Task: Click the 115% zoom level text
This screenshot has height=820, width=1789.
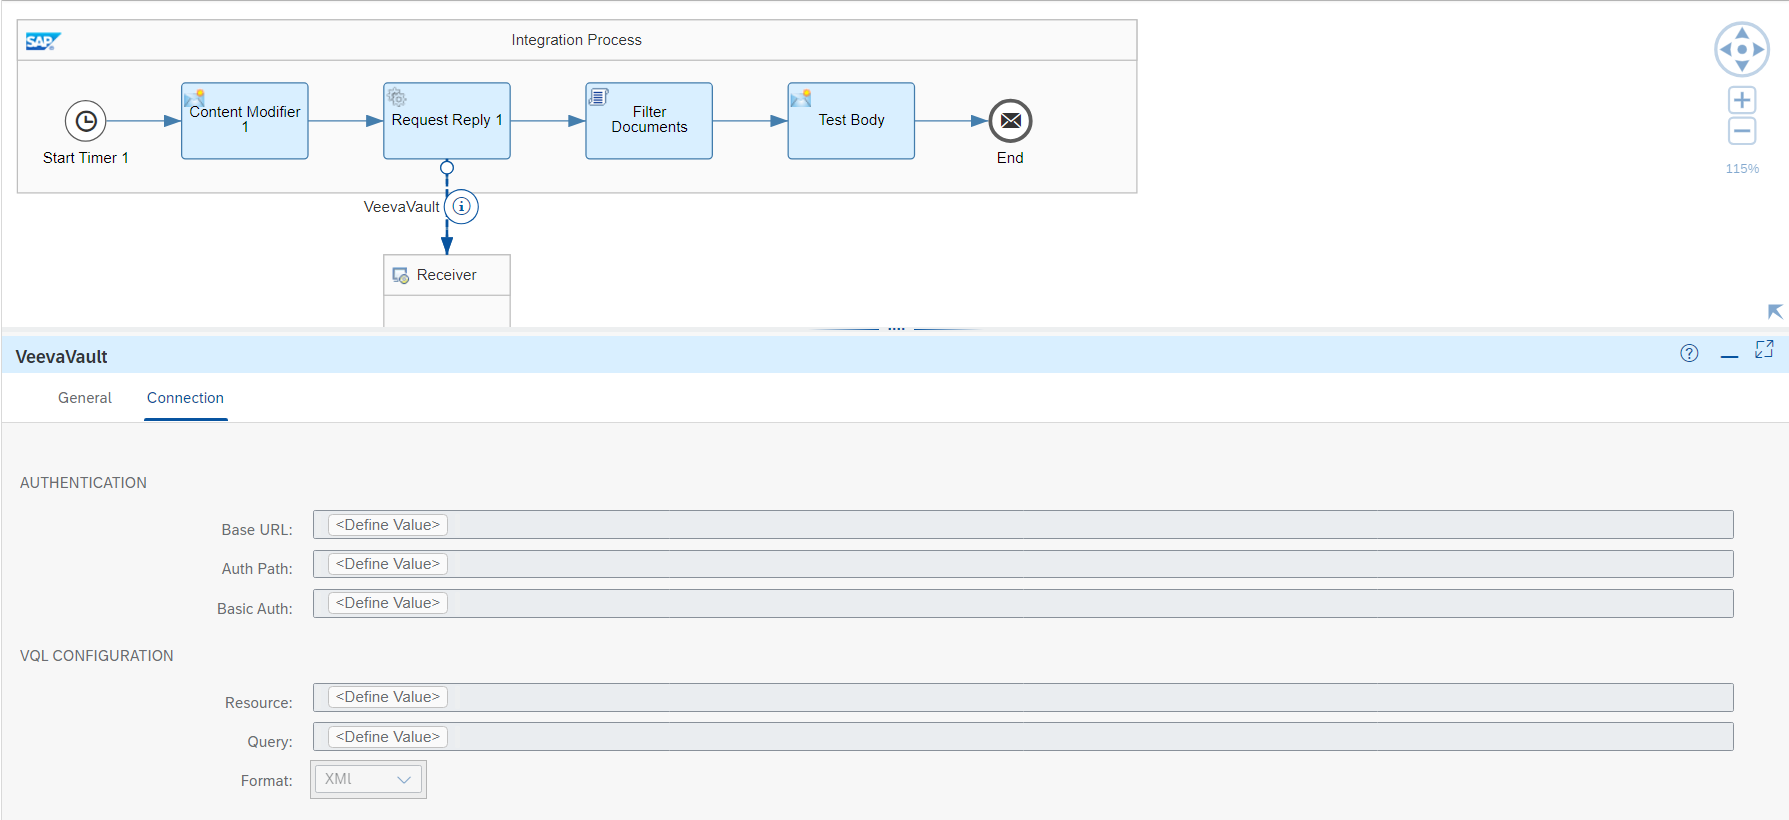Action: [x=1742, y=169]
